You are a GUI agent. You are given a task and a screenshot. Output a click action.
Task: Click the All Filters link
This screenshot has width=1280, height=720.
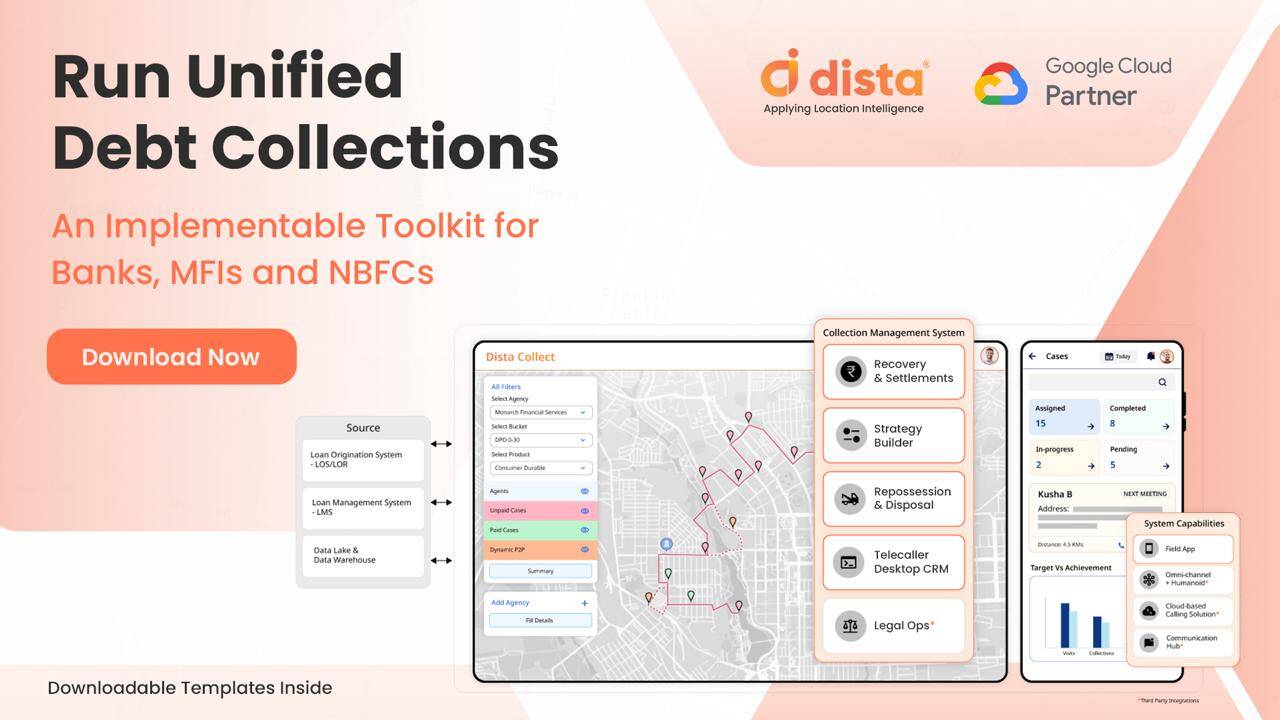pyautogui.click(x=506, y=386)
